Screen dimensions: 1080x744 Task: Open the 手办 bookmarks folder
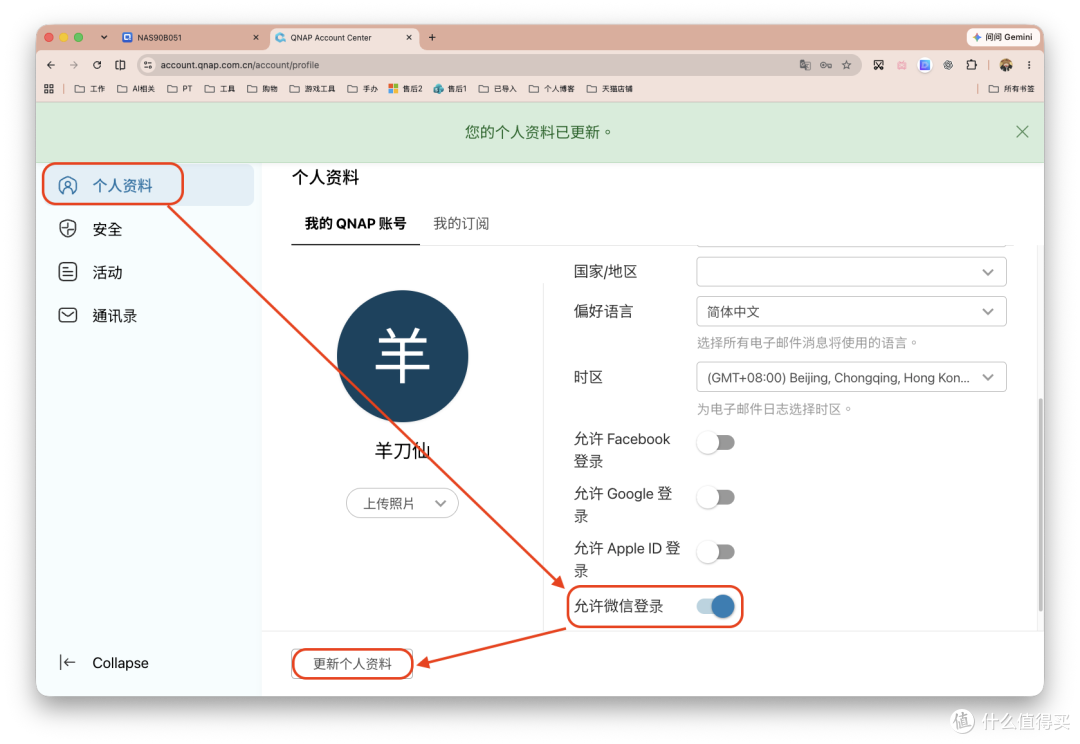coord(363,89)
